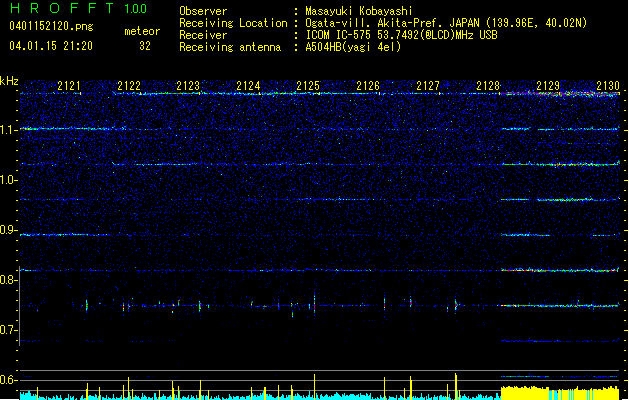Click the kHz axis unit label

point(9,81)
